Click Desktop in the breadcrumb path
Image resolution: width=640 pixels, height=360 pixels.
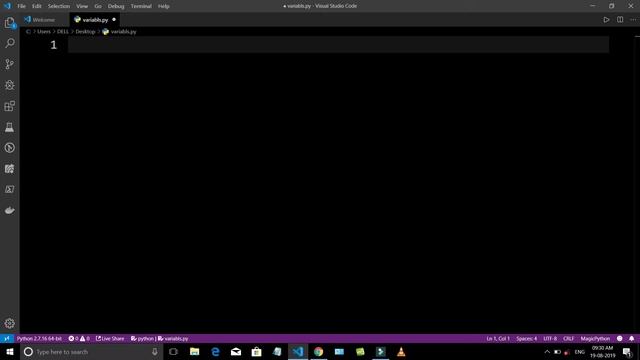click(x=85, y=31)
